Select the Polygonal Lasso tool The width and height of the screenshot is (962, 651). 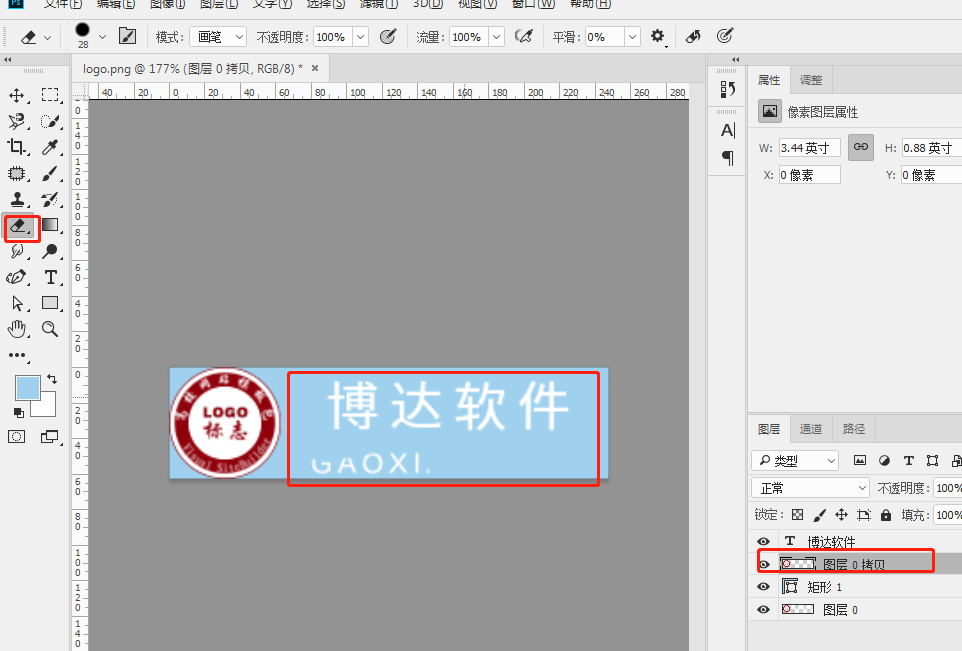17,121
